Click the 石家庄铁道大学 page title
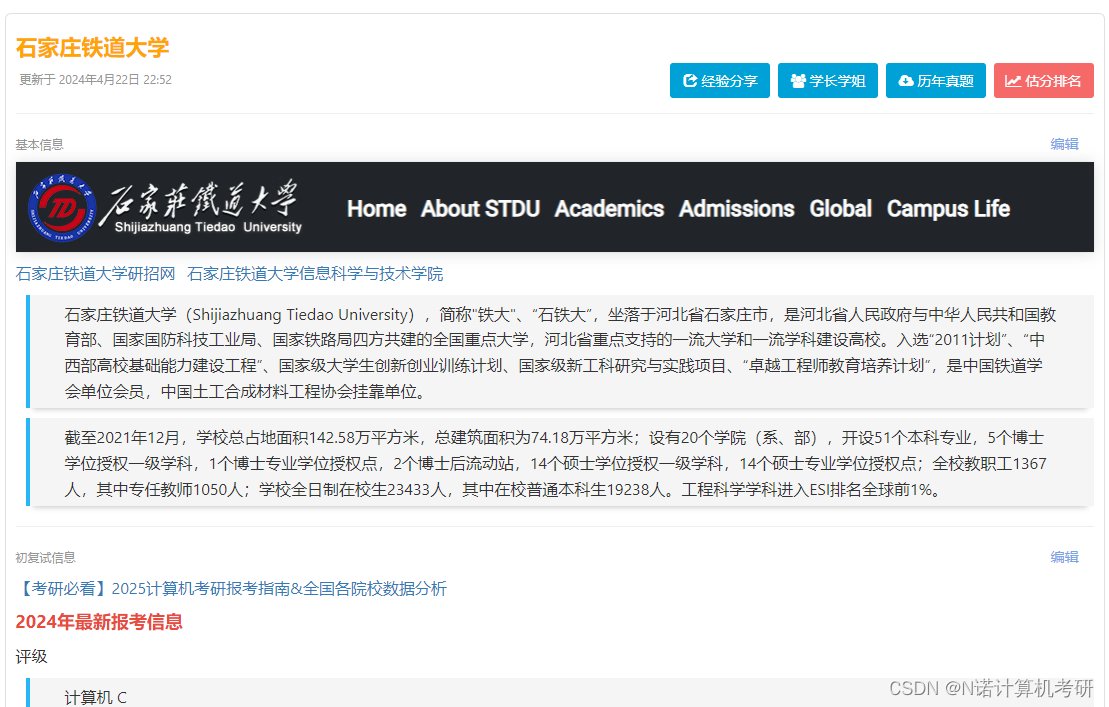This screenshot has width=1109, height=707. (92, 47)
